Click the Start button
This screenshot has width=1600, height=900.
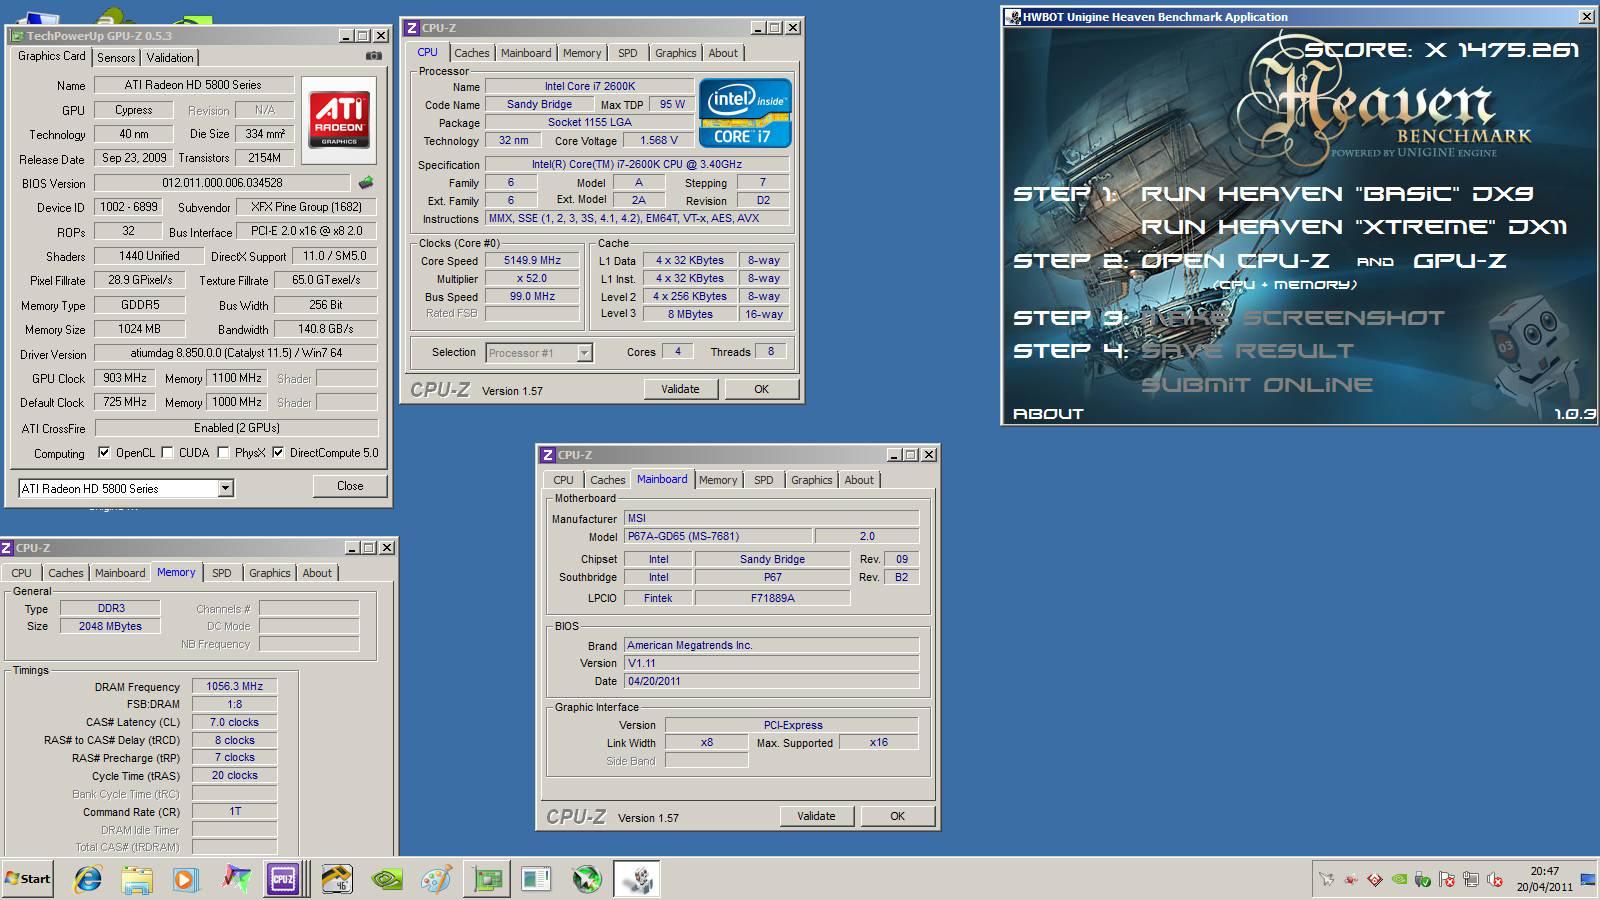click(27, 879)
